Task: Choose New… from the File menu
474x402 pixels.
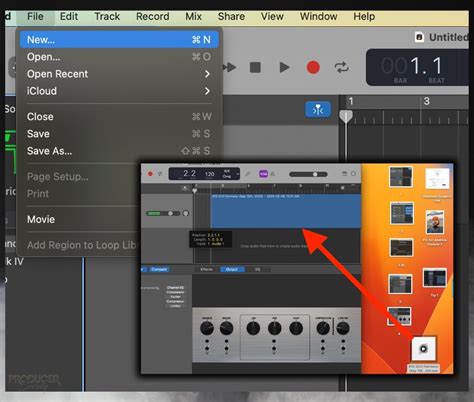Action: pos(119,40)
